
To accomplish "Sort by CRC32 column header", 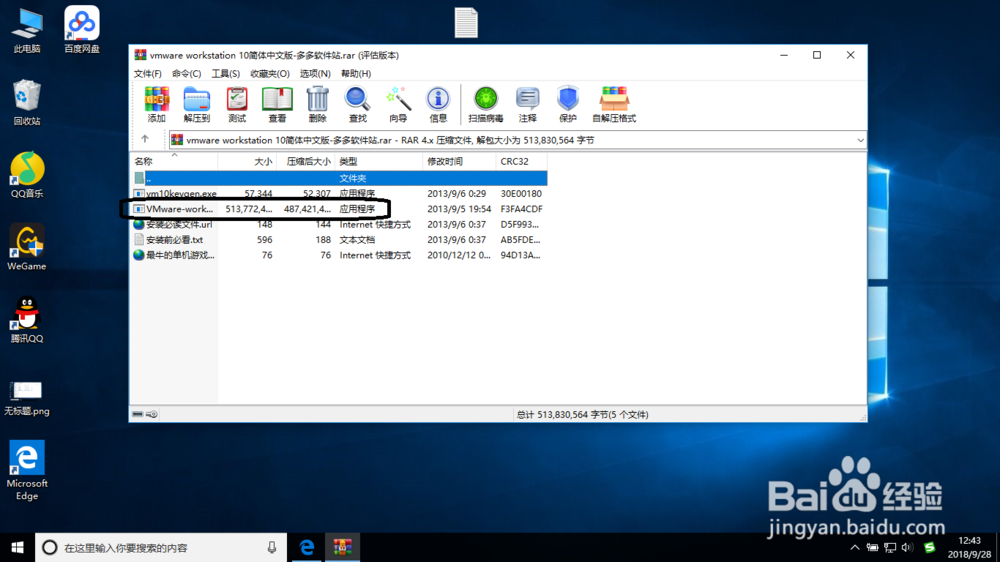I will pos(521,161).
